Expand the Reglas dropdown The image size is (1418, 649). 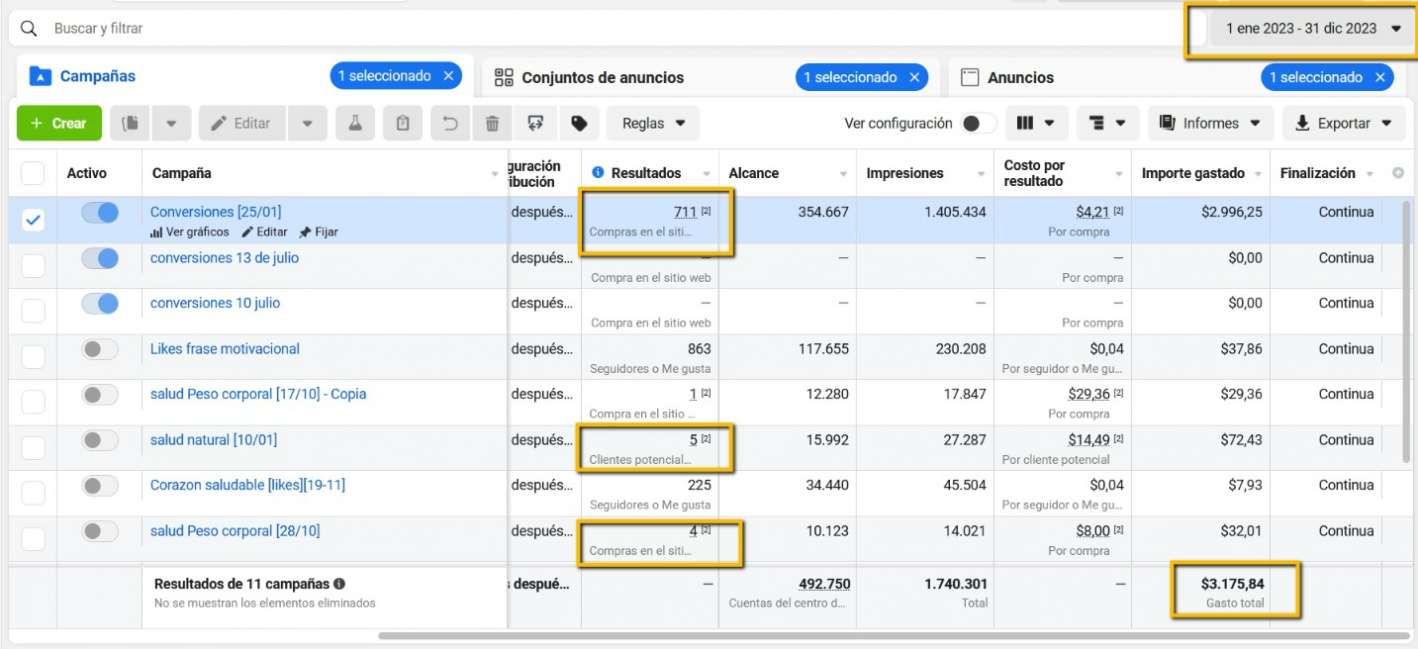click(x=653, y=123)
